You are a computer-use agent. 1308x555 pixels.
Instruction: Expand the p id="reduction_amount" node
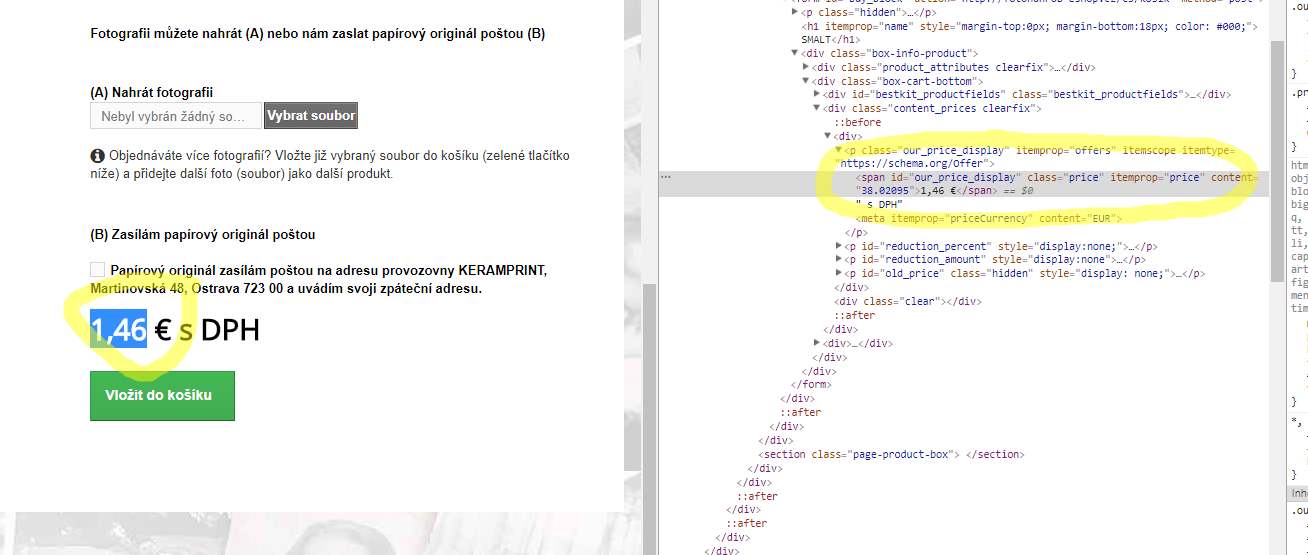pos(839,259)
